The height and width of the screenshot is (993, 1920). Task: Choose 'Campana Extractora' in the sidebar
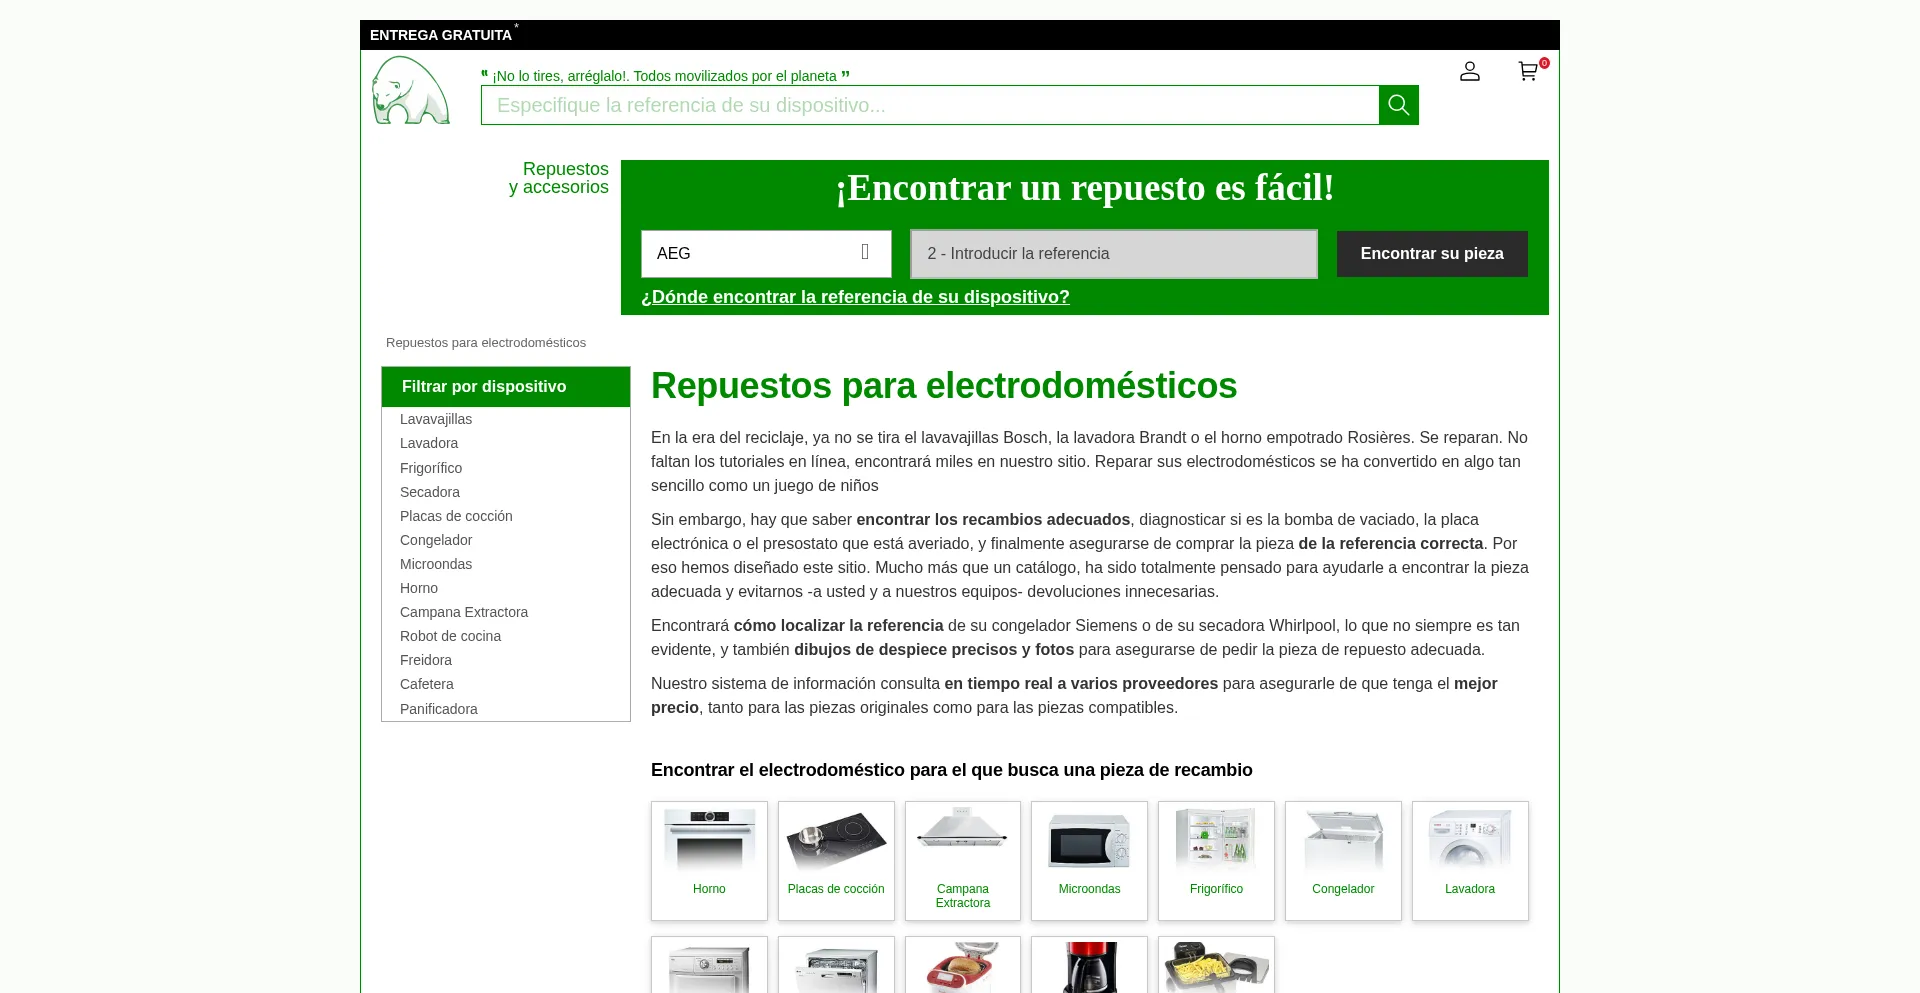pos(464,612)
